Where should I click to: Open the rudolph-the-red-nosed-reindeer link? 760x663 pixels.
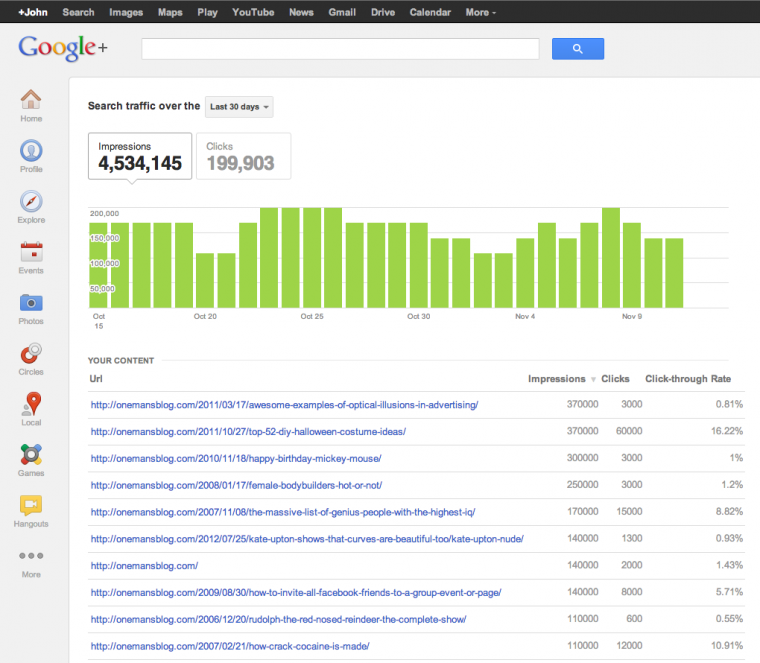[x=279, y=619]
